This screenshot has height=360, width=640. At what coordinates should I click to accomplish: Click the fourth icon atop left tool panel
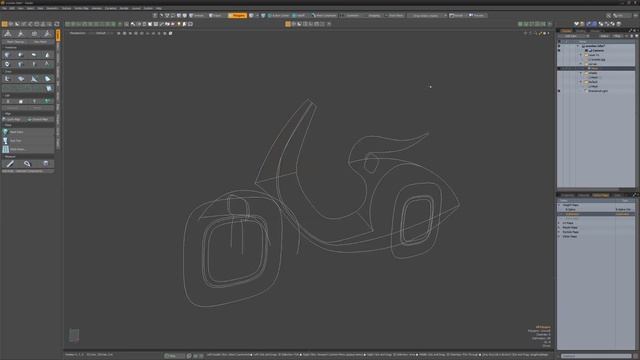coord(47,34)
